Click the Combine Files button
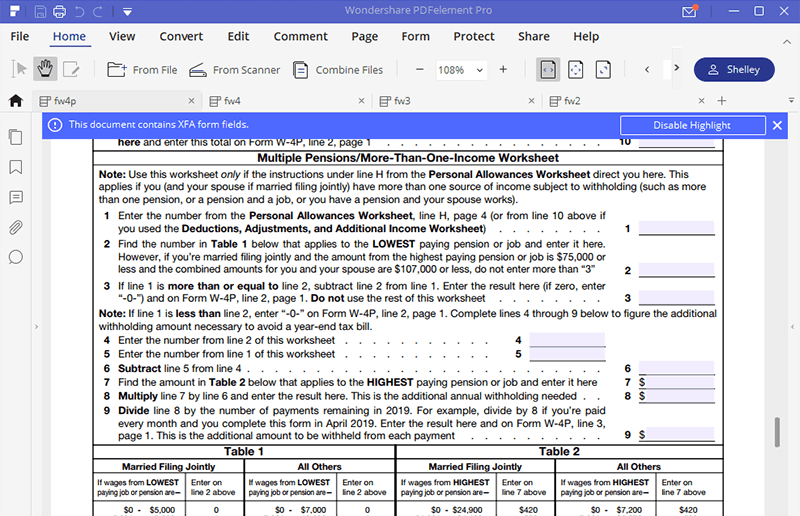Screen dimensions: 800x516 point(338,70)
